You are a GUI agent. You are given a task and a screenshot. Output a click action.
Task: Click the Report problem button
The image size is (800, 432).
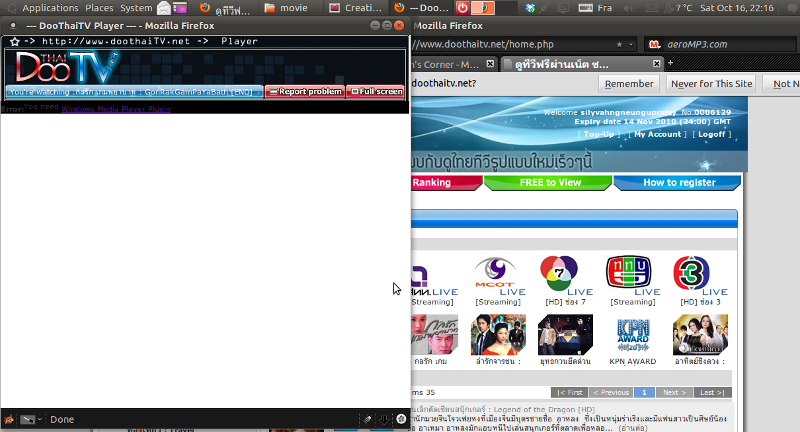305,92
